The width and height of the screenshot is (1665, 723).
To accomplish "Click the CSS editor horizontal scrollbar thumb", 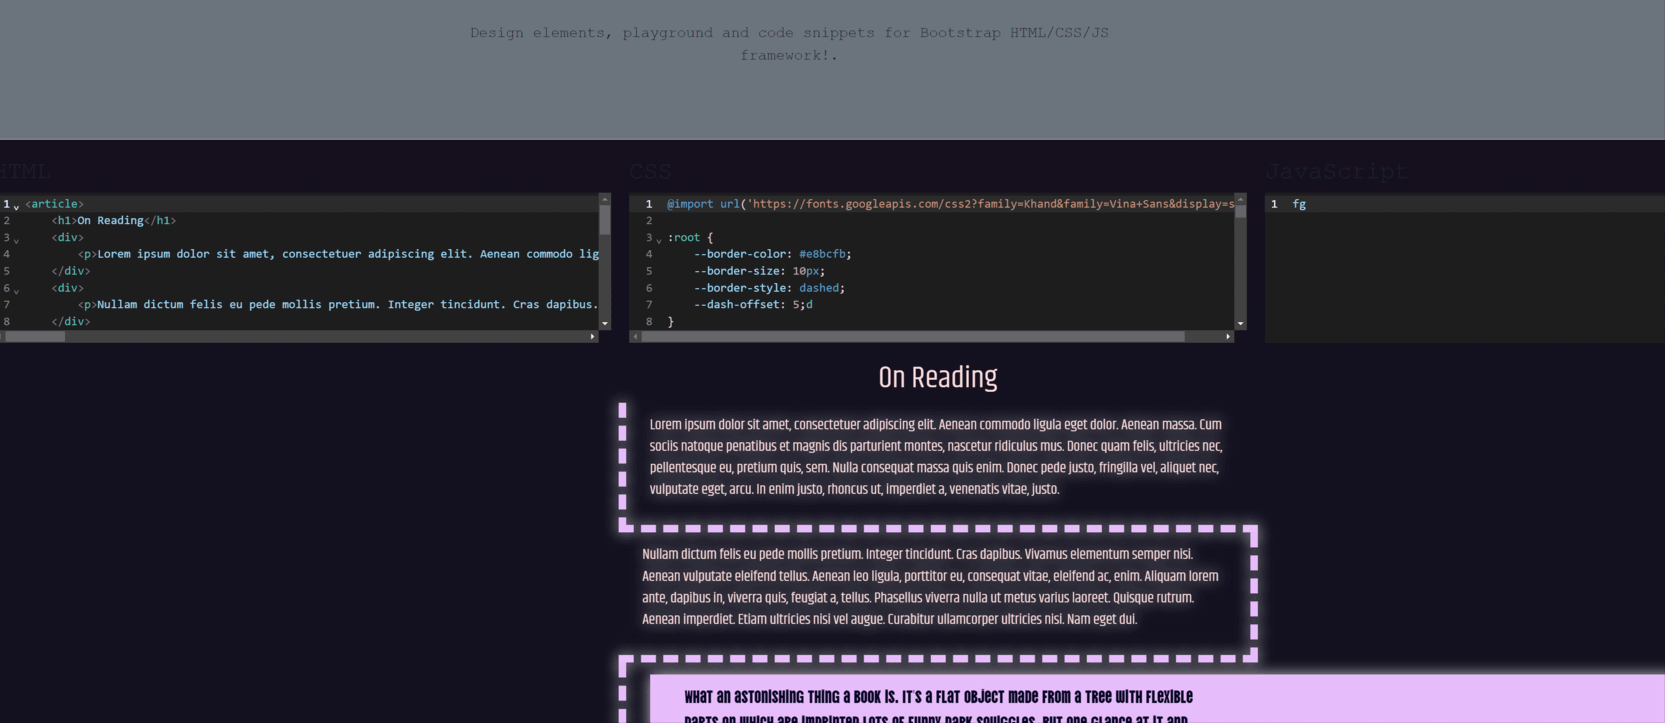I will click(913, 337).
